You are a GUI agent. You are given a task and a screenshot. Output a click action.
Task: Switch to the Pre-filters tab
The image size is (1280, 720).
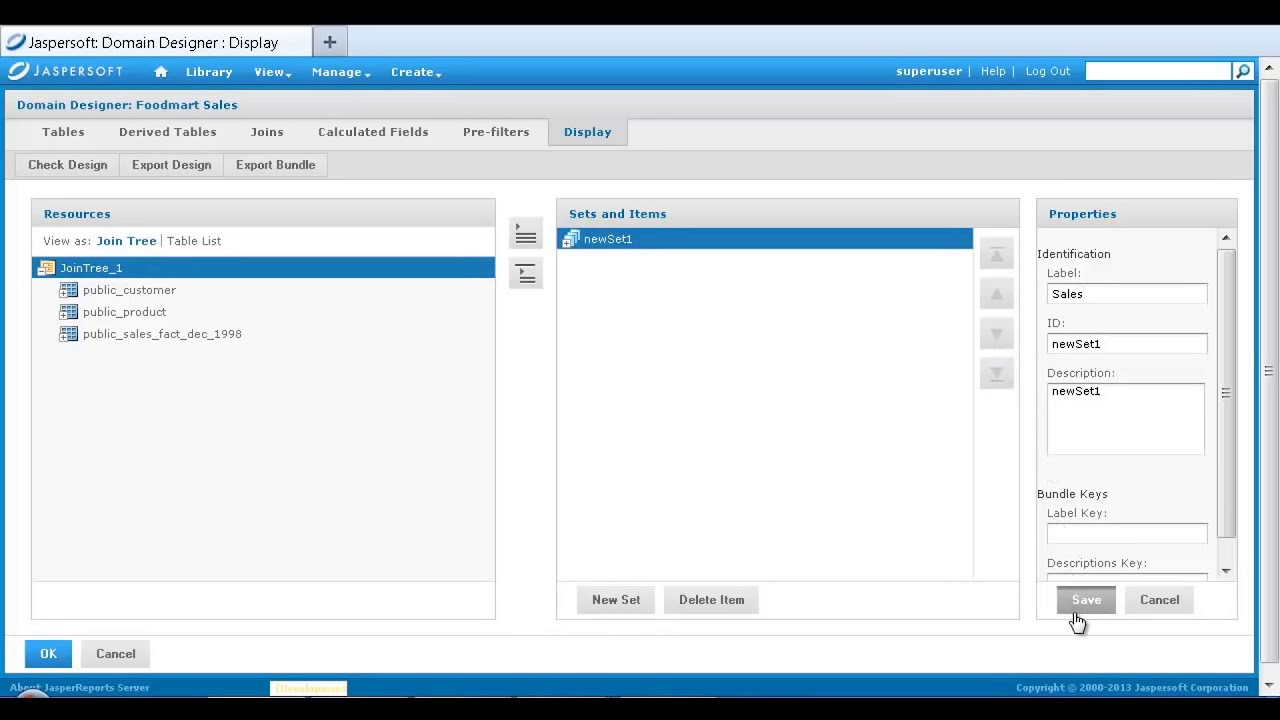pos(496,132)
